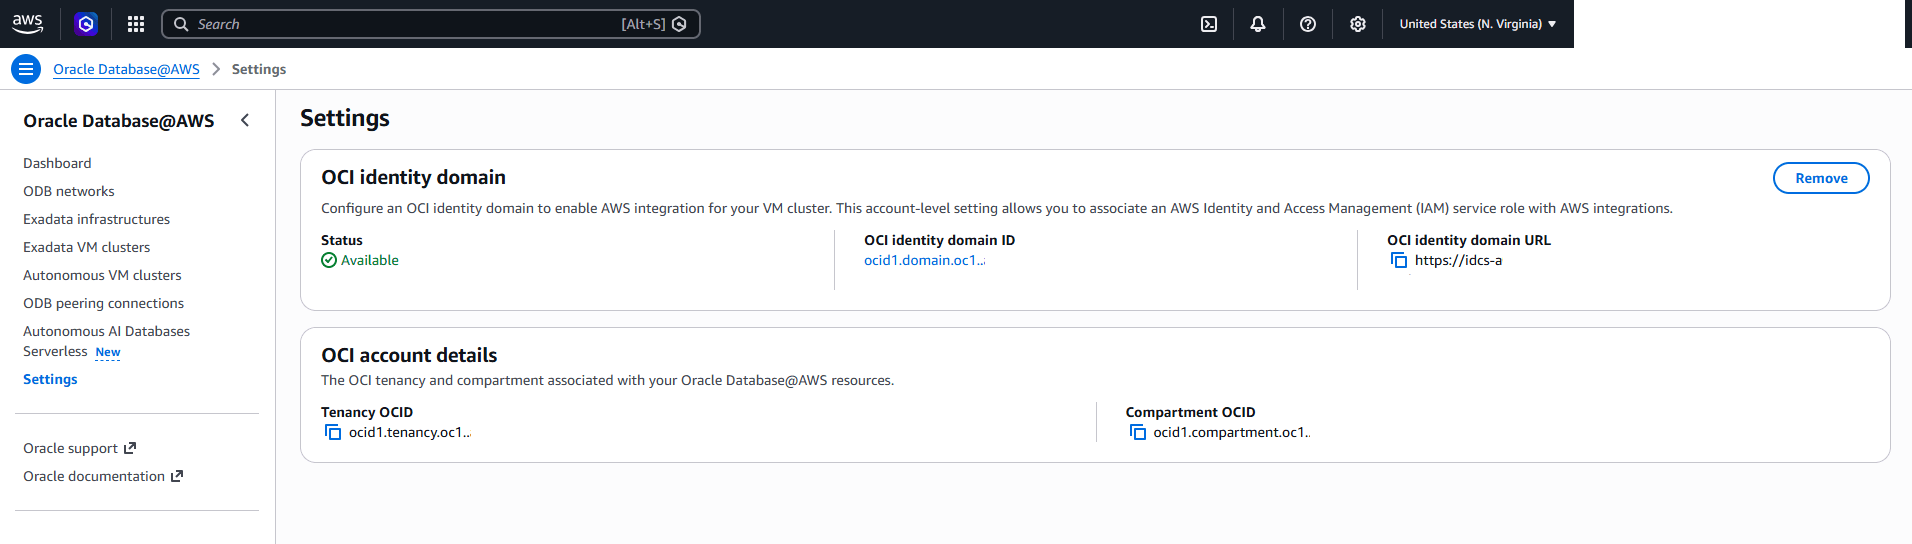Click the AWS search field
The width and height of the screenshot is (1912, 544).
point(431,24)
